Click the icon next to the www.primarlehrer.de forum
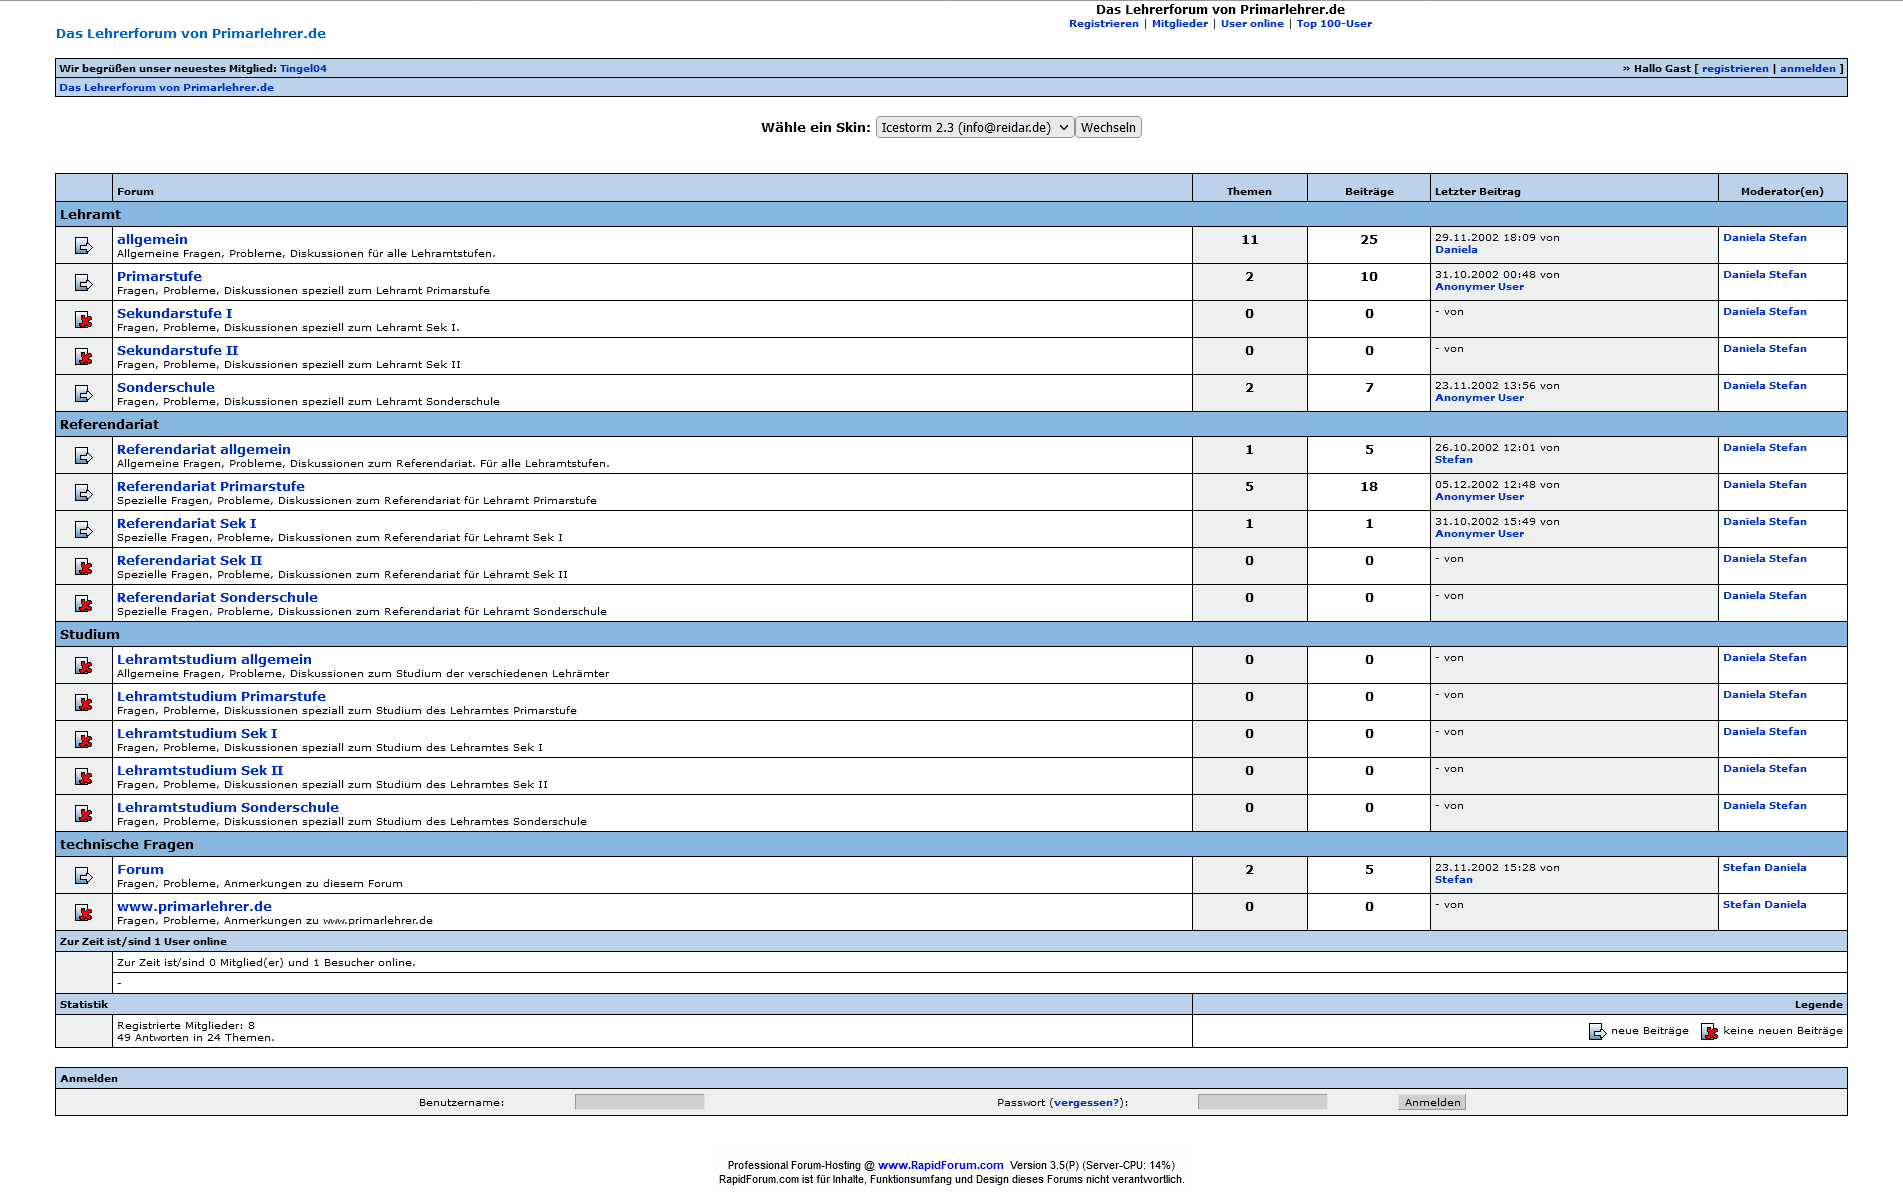The height and width of the screenshot is (1195, 1903). pos(84,913)
